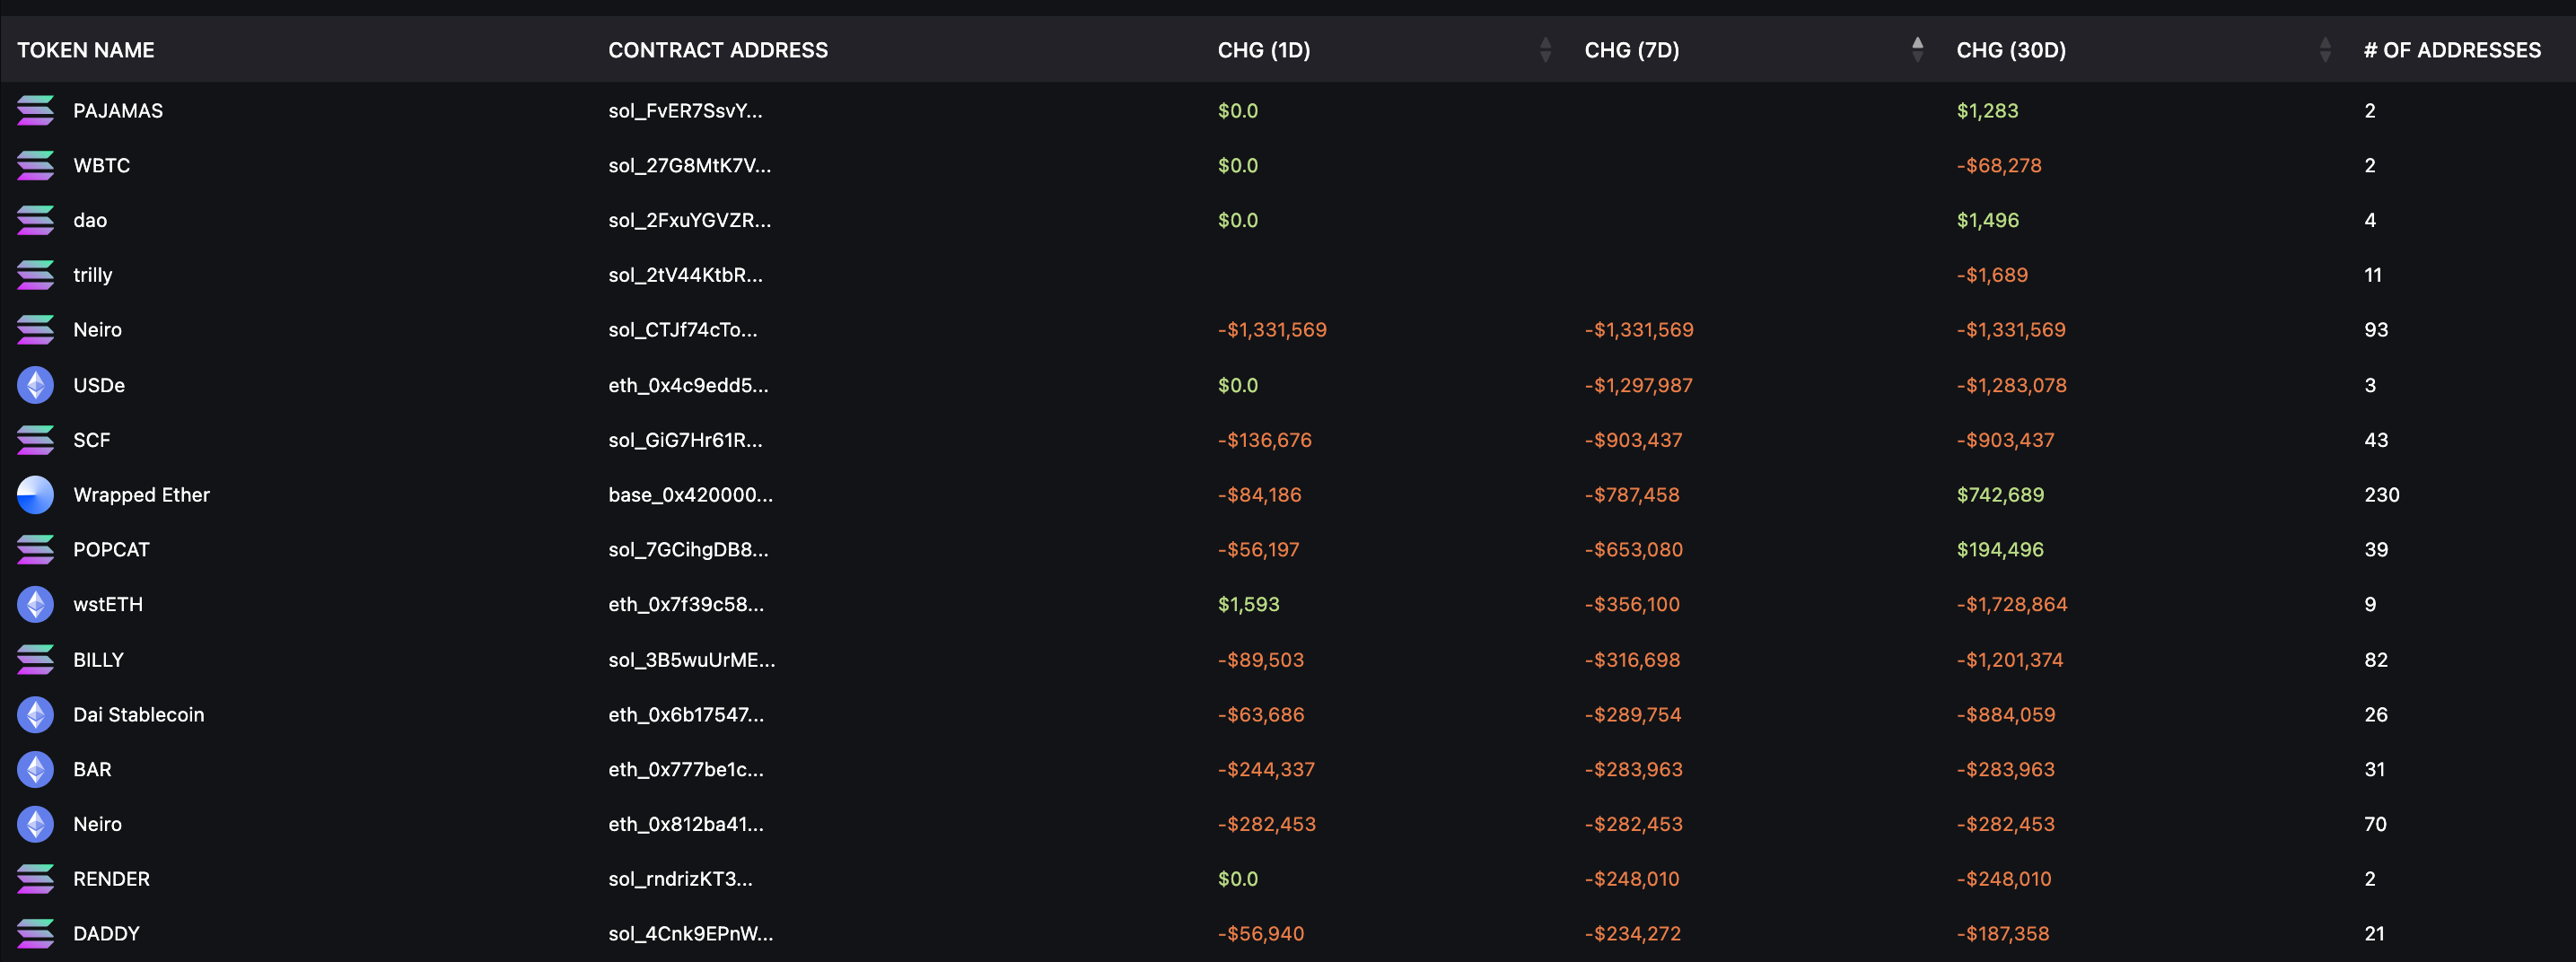Click contract address sol_FvER7SsvY...
This screenshot has height=962, width=2576.
(x=685, y=111)
